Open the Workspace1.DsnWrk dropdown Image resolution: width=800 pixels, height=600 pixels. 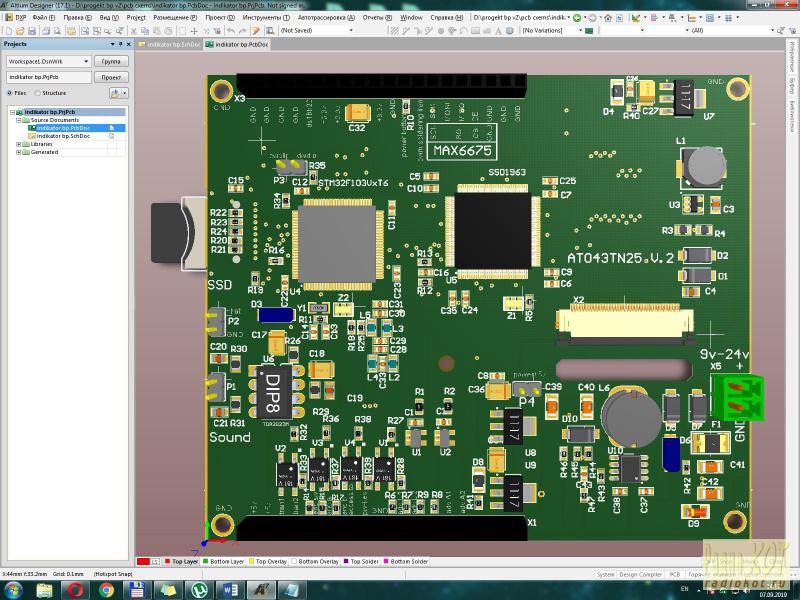86,61
